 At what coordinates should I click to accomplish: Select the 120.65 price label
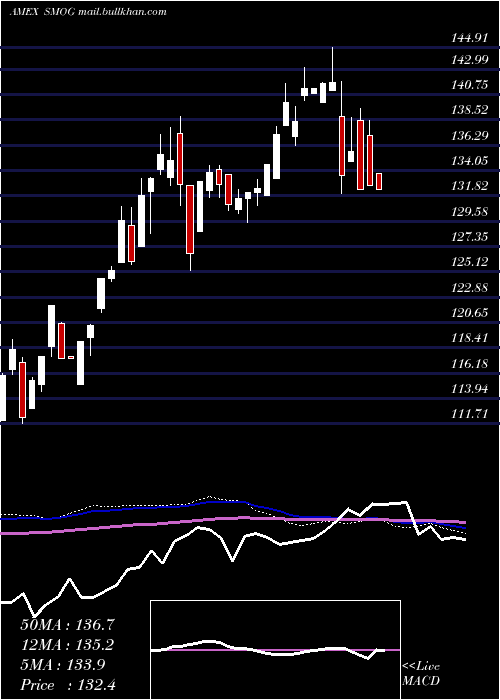point(470,312)
